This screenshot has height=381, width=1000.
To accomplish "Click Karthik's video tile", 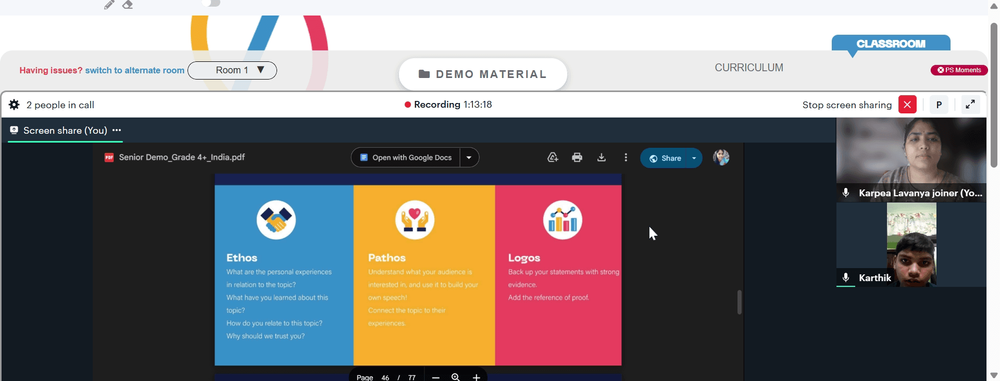I will click(x=911, y=244).
